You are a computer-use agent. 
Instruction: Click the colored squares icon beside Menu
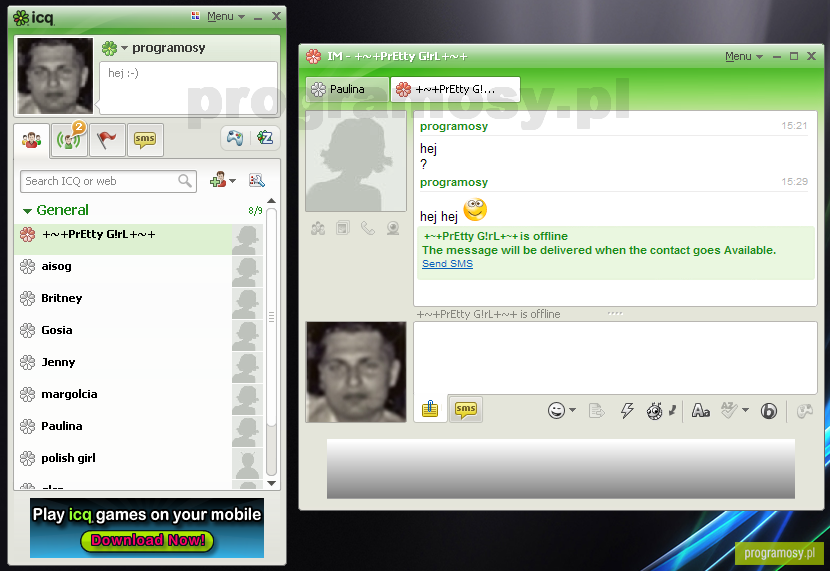click(x=195, y=16)
